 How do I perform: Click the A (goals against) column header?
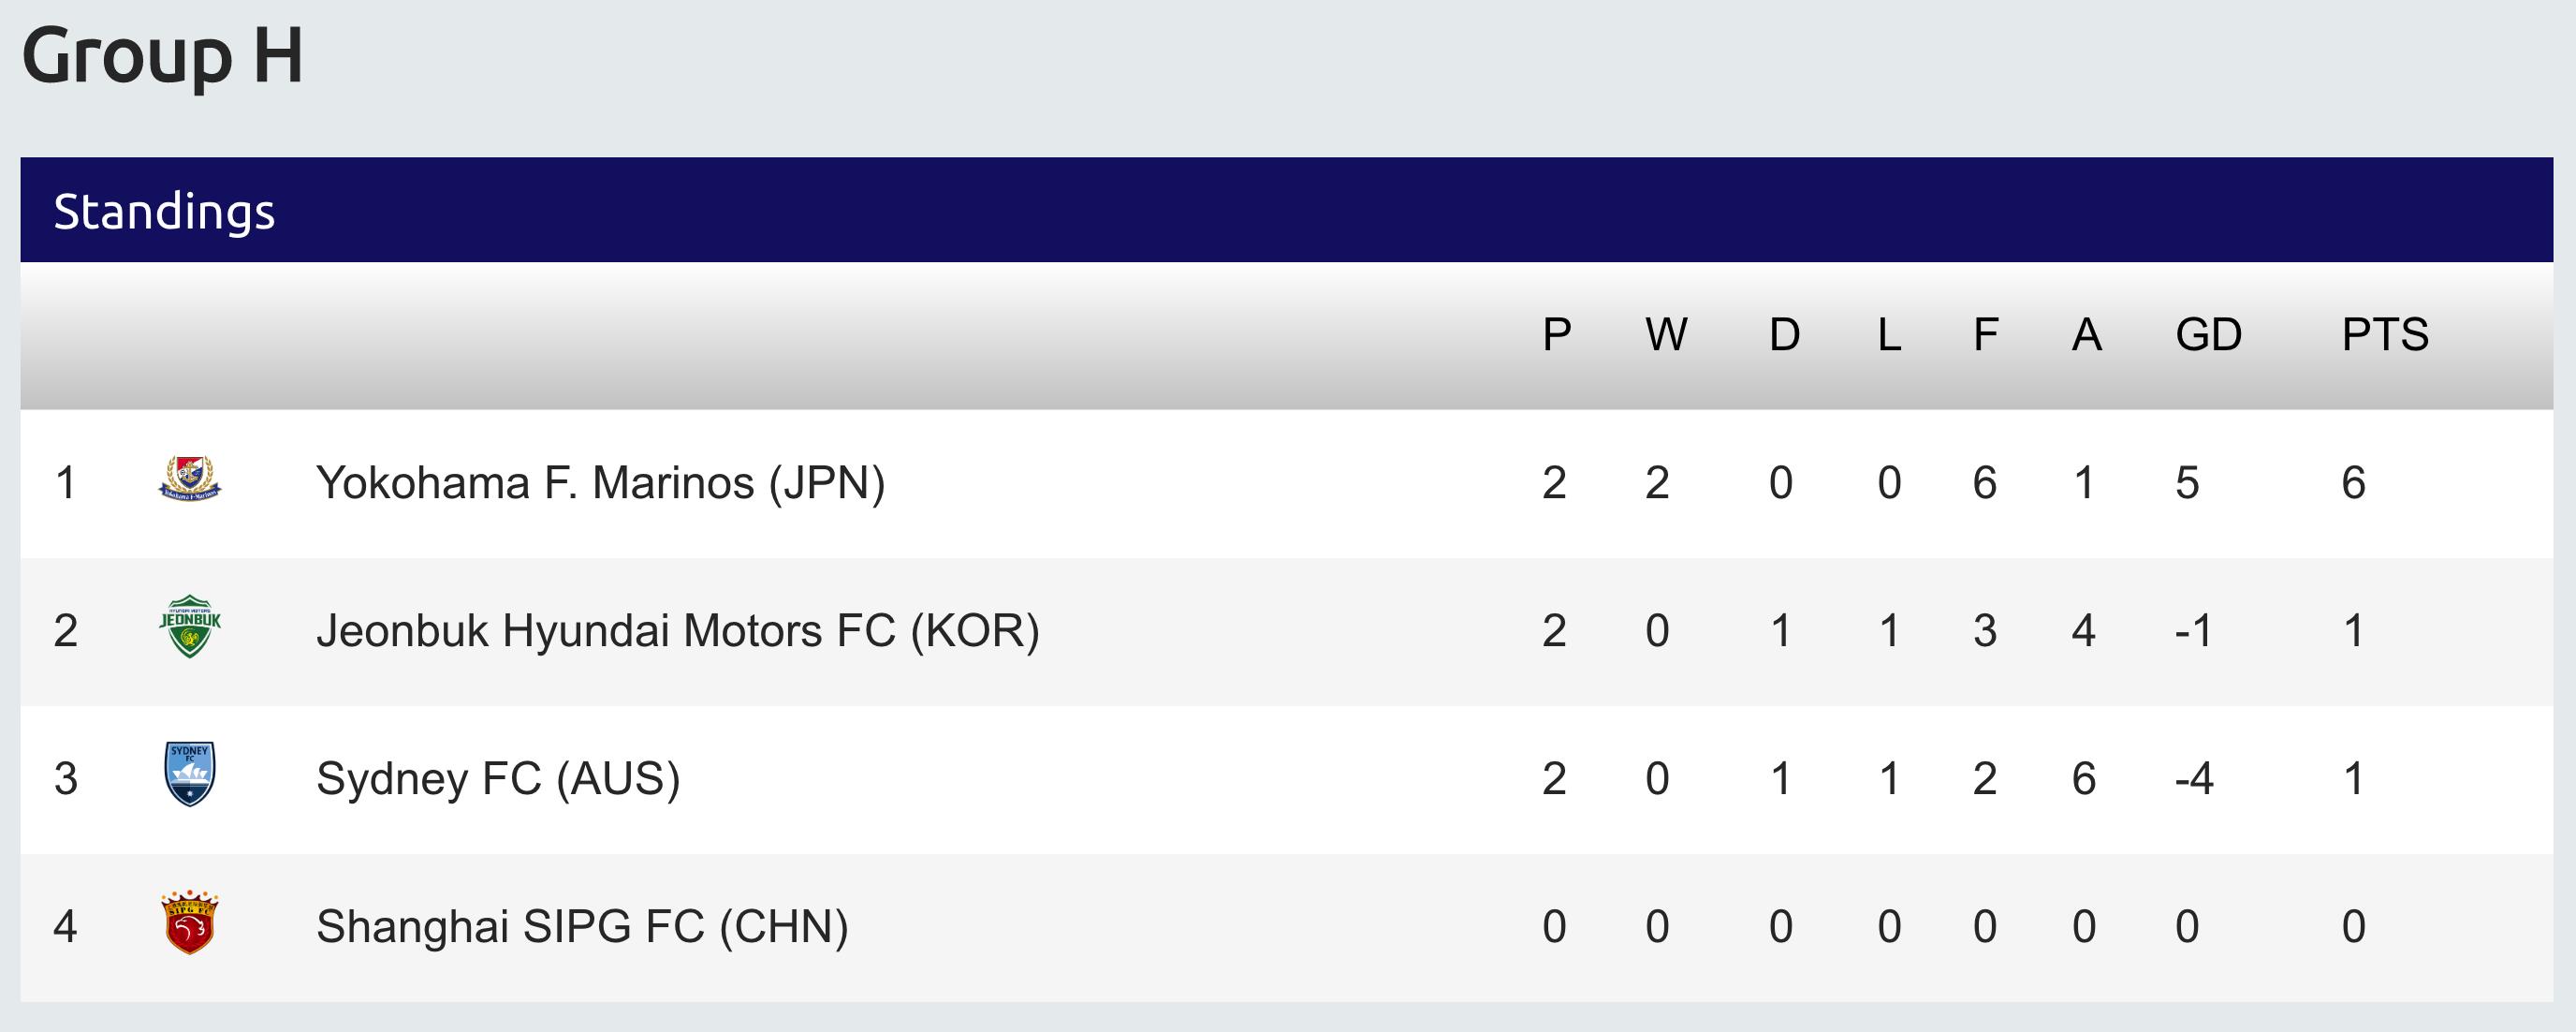[x=2086, y=335]
